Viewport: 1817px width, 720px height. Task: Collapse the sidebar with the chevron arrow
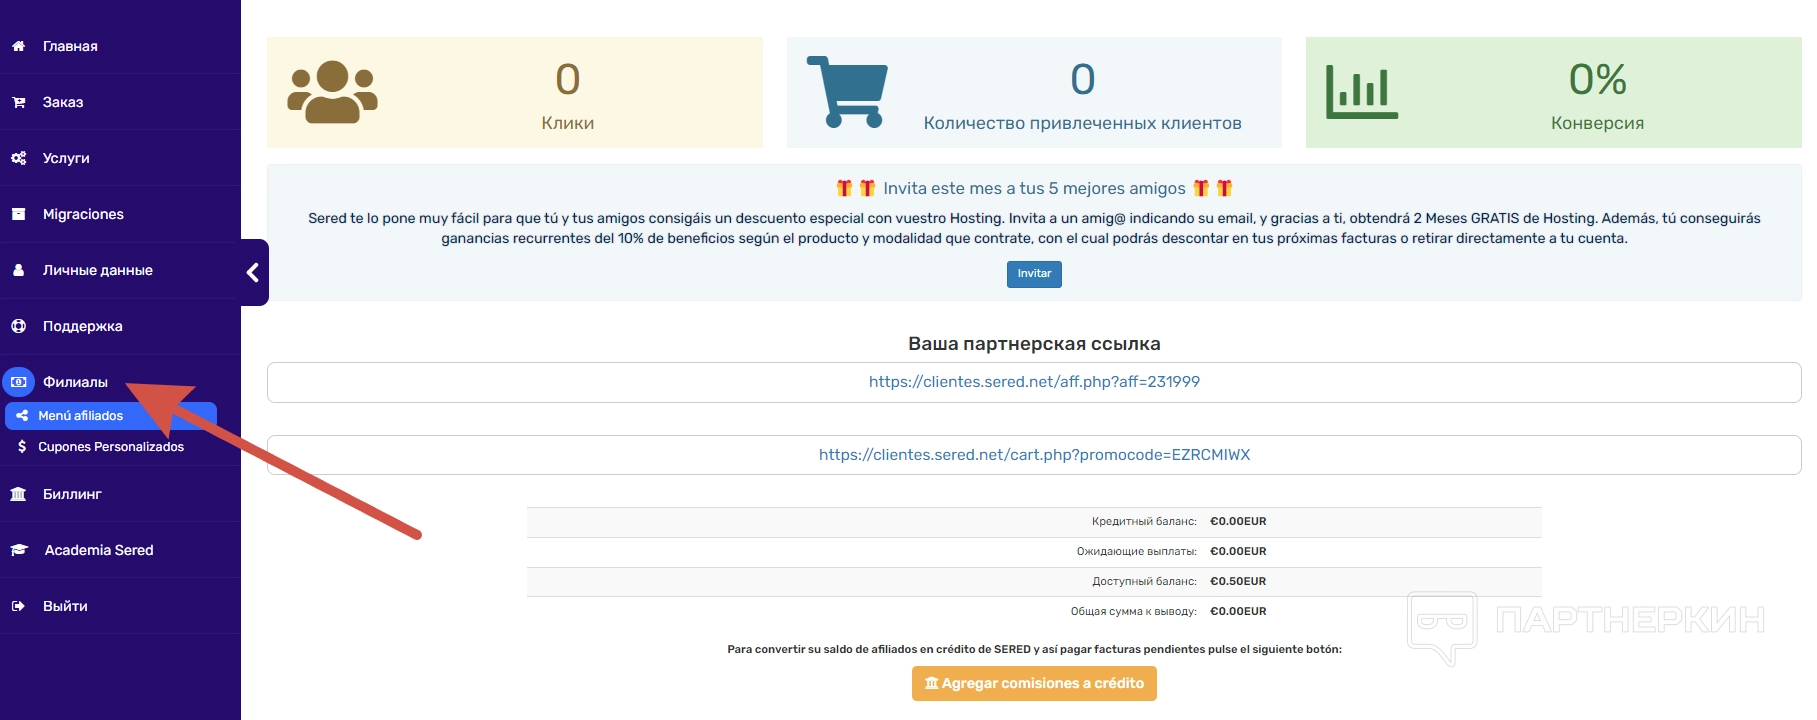(253, 272)
